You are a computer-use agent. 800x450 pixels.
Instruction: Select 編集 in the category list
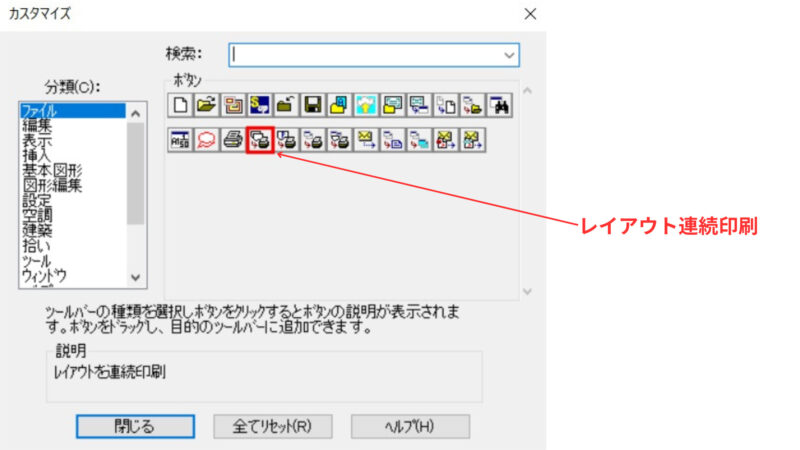(x=72, y=125)
